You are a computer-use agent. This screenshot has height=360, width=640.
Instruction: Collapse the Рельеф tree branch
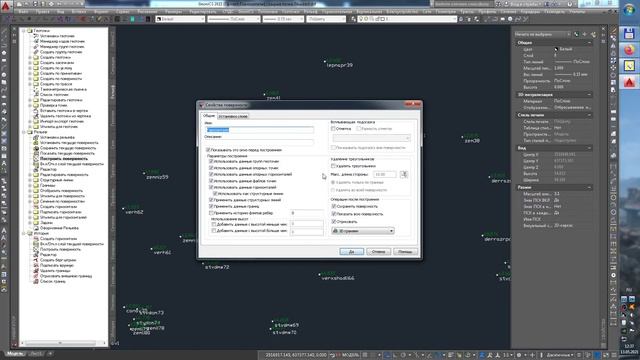(x=24, y=132)
